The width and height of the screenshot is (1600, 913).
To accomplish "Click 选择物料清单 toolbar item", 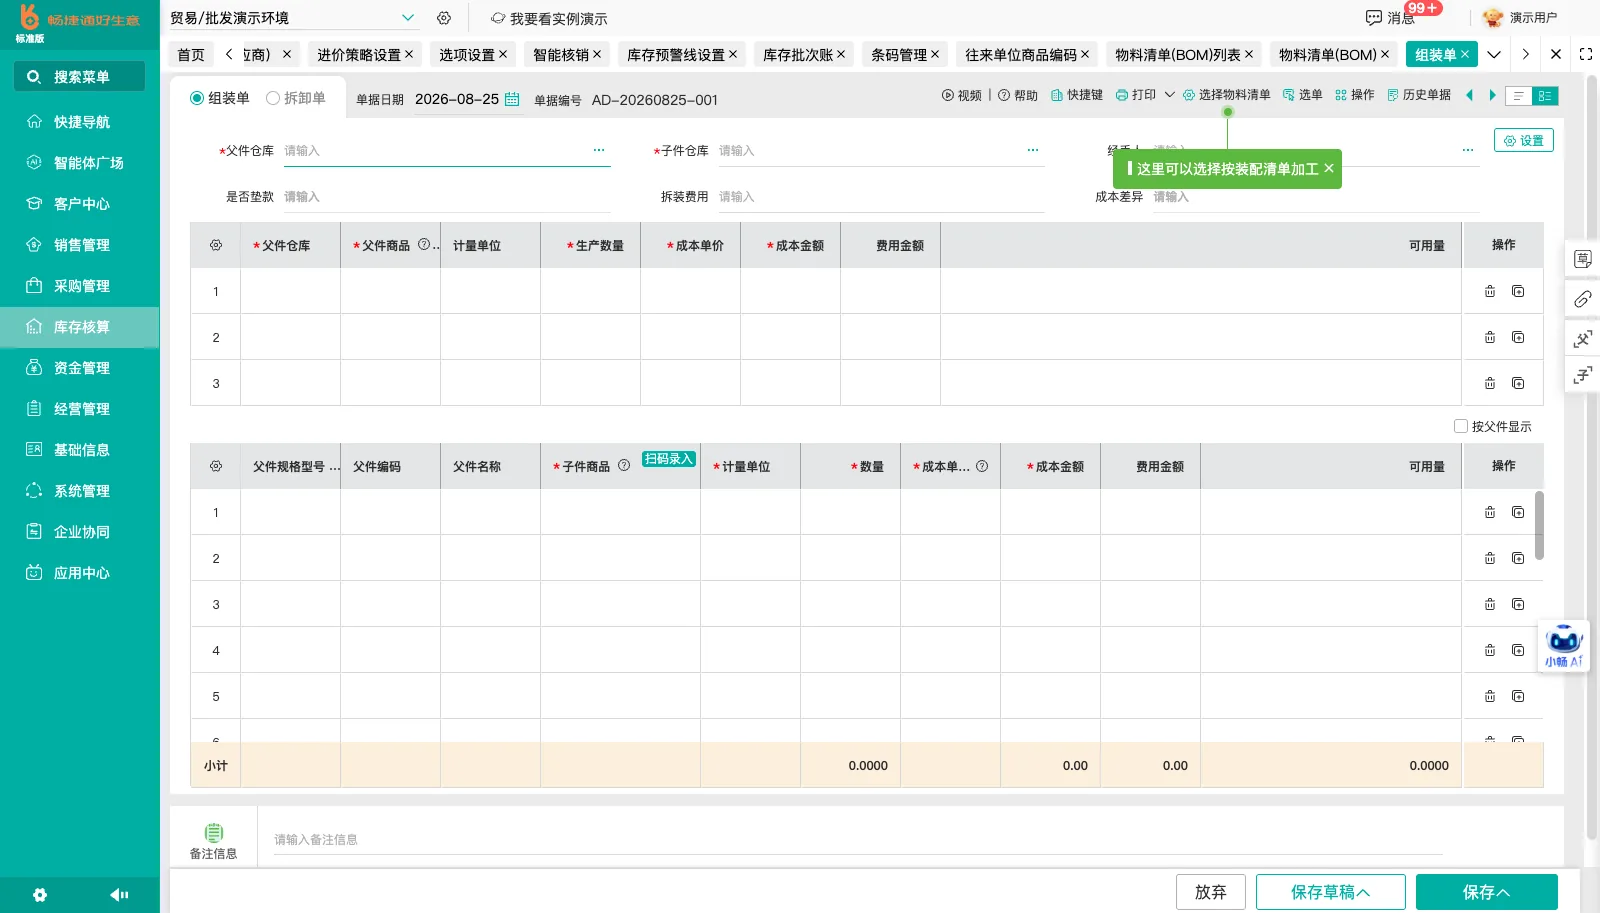I will pos(1226,95).
